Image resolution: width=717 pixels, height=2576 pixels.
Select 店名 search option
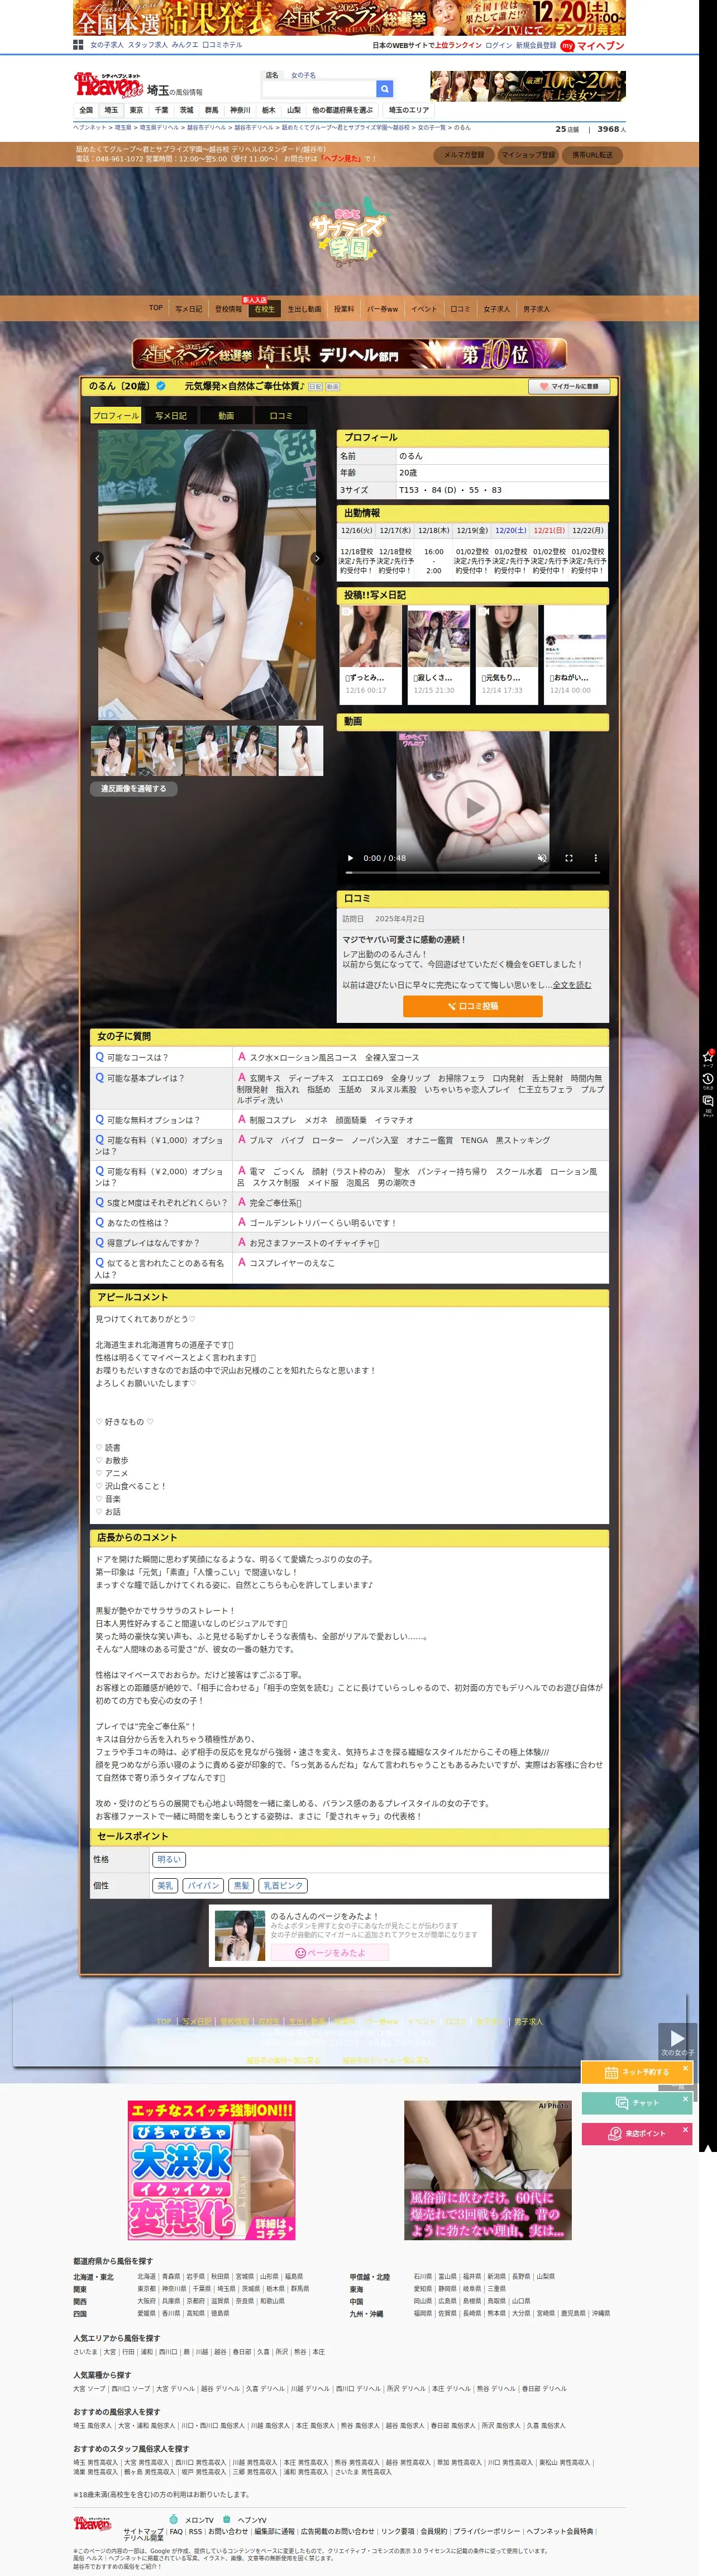click(x=272, y=75)
